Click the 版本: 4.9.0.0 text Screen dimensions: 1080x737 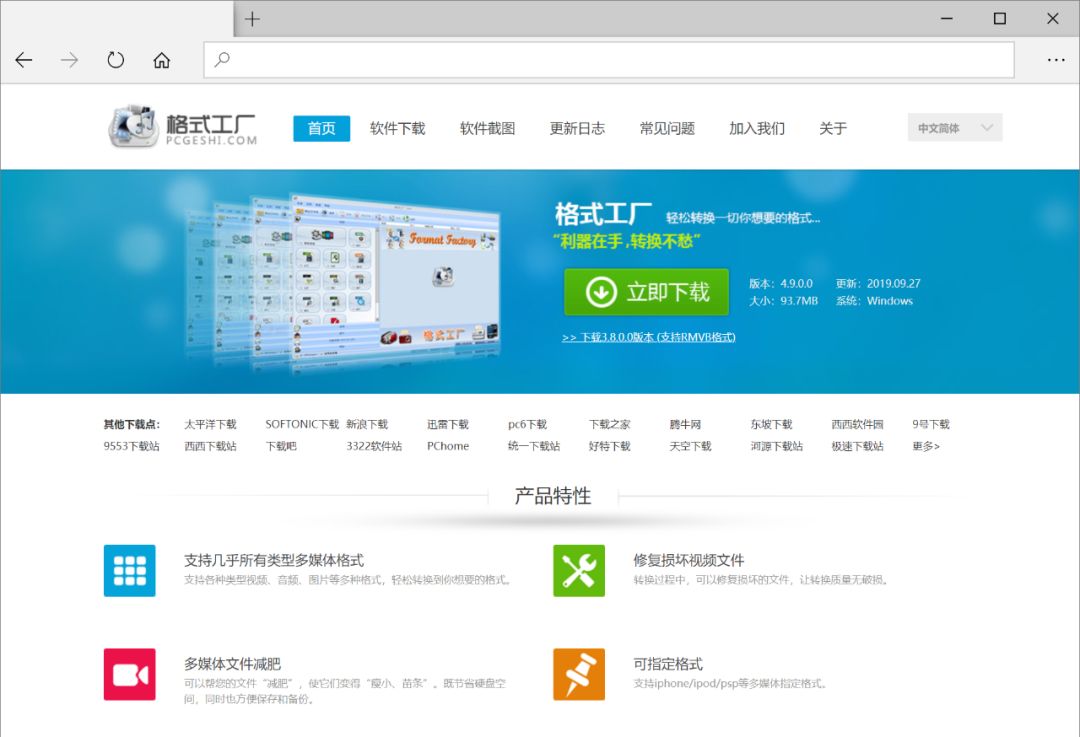pos(781,284)
